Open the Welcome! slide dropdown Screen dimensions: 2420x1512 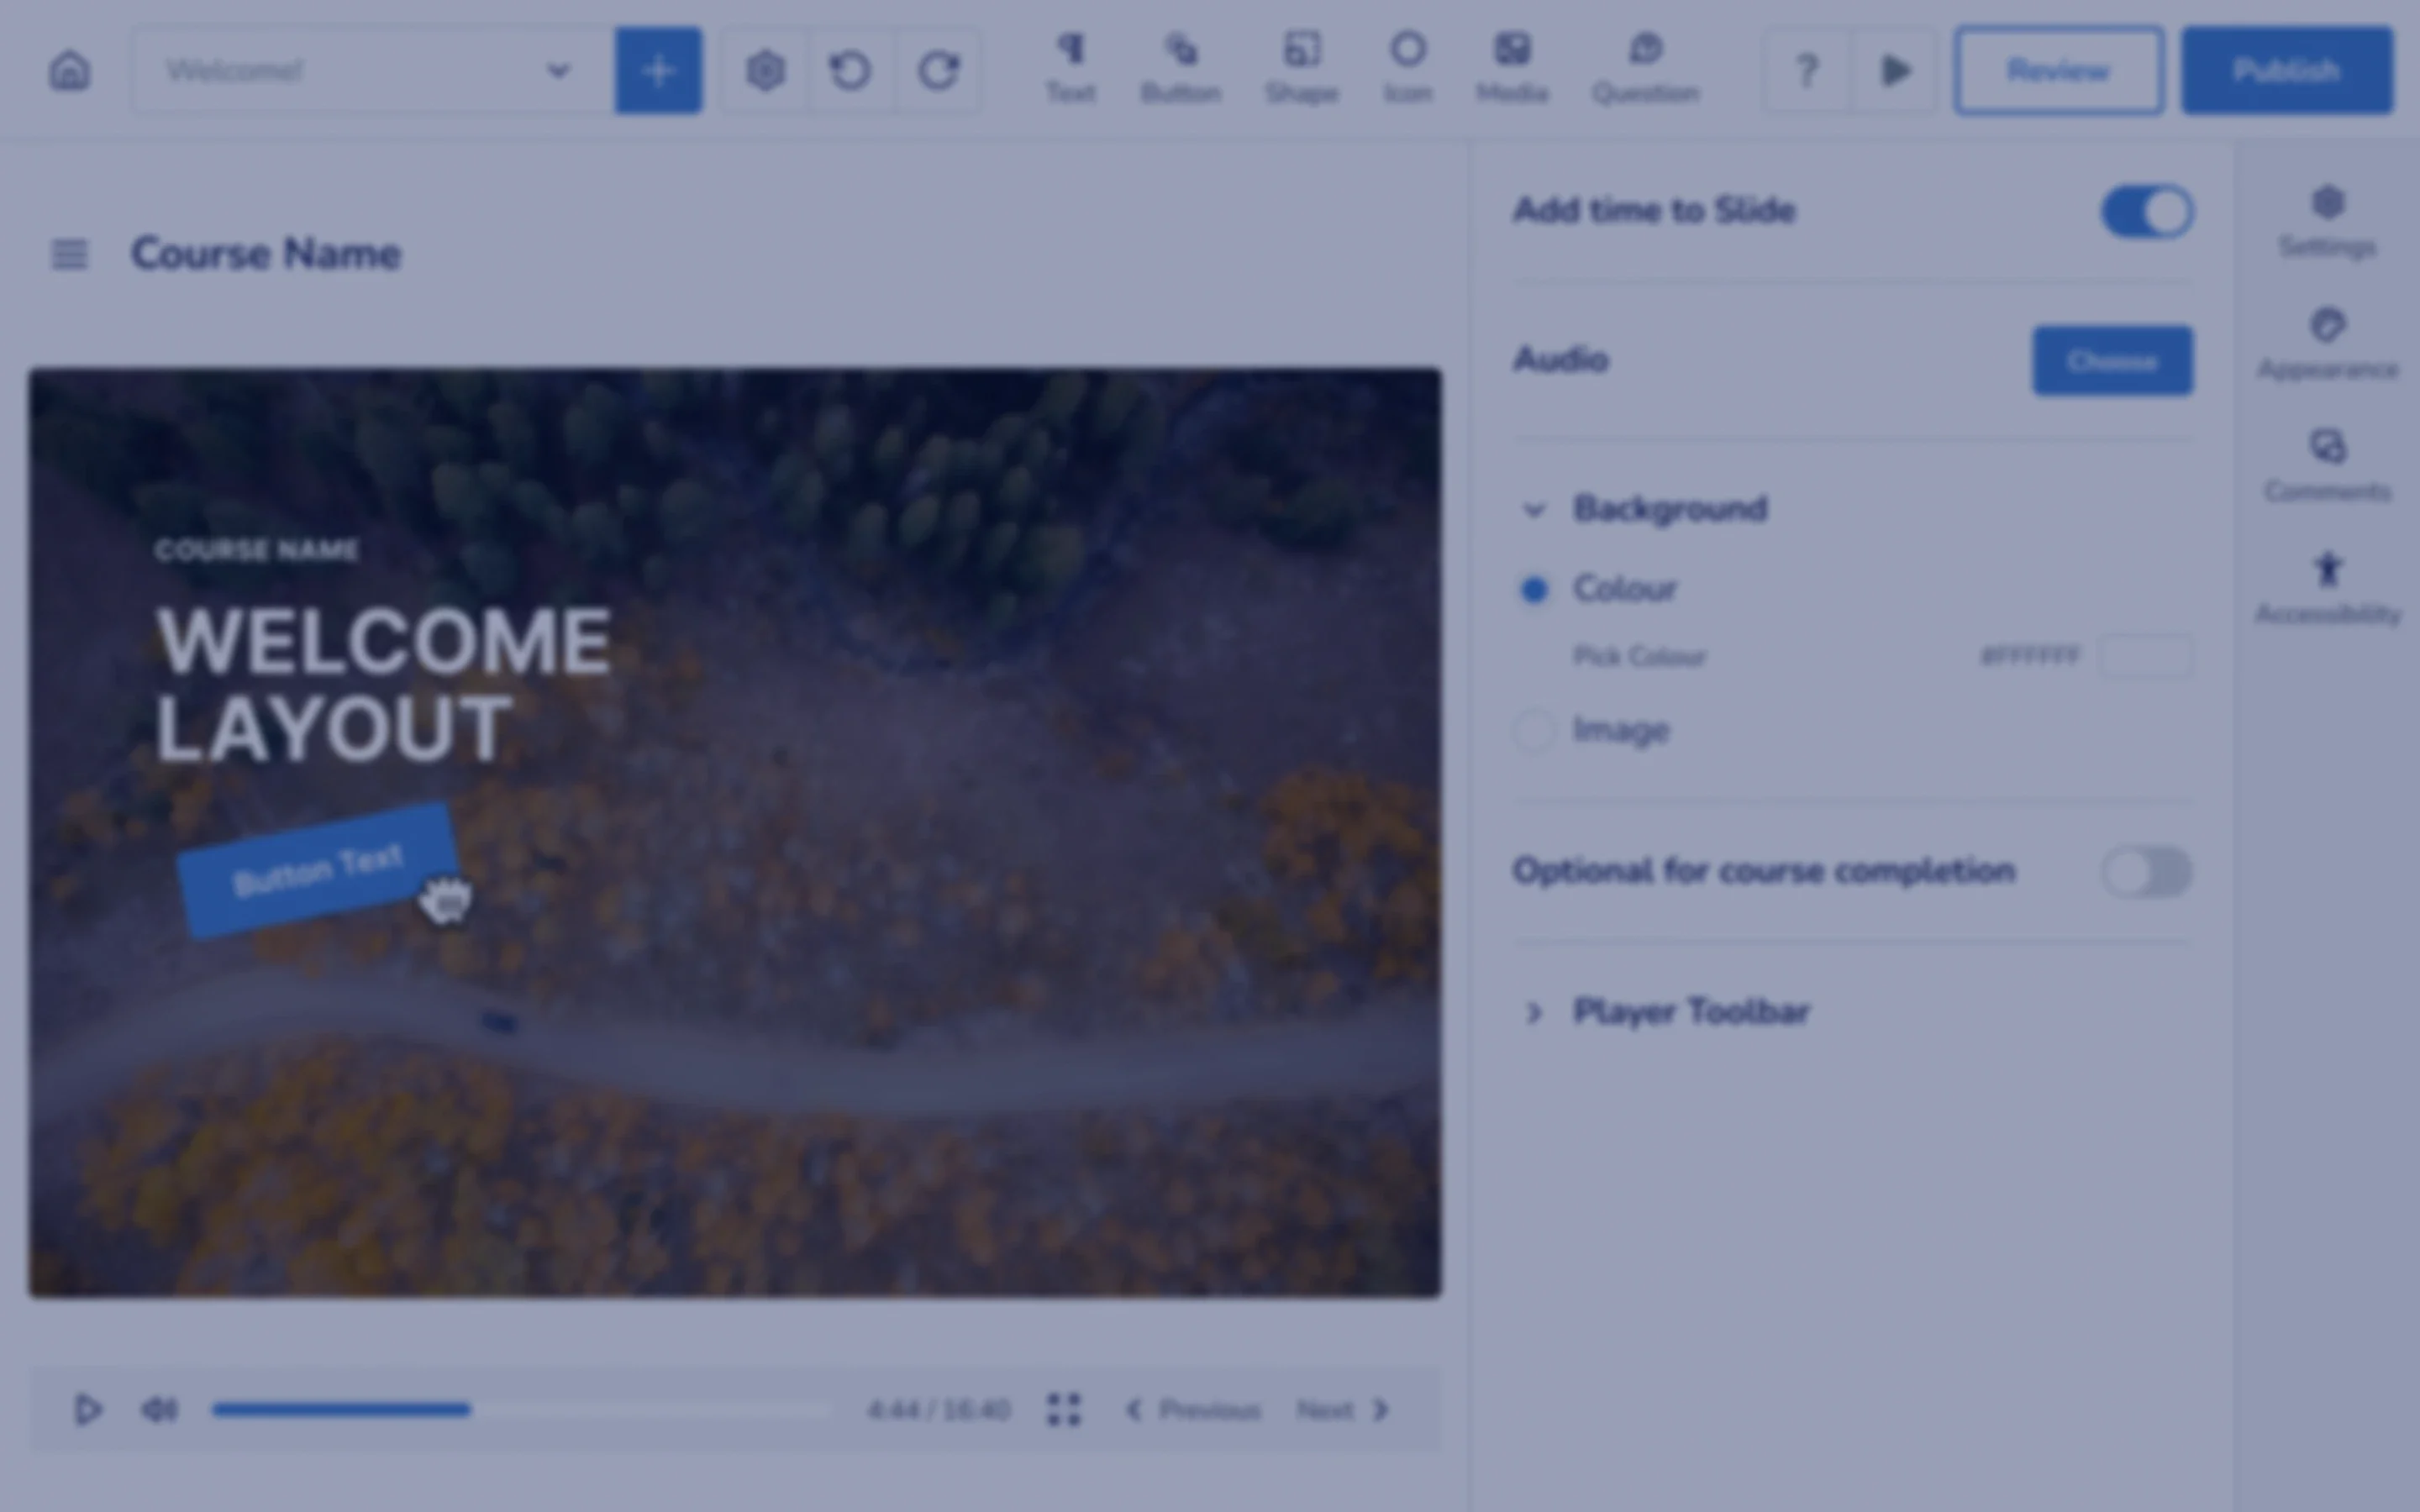(558, 70)
